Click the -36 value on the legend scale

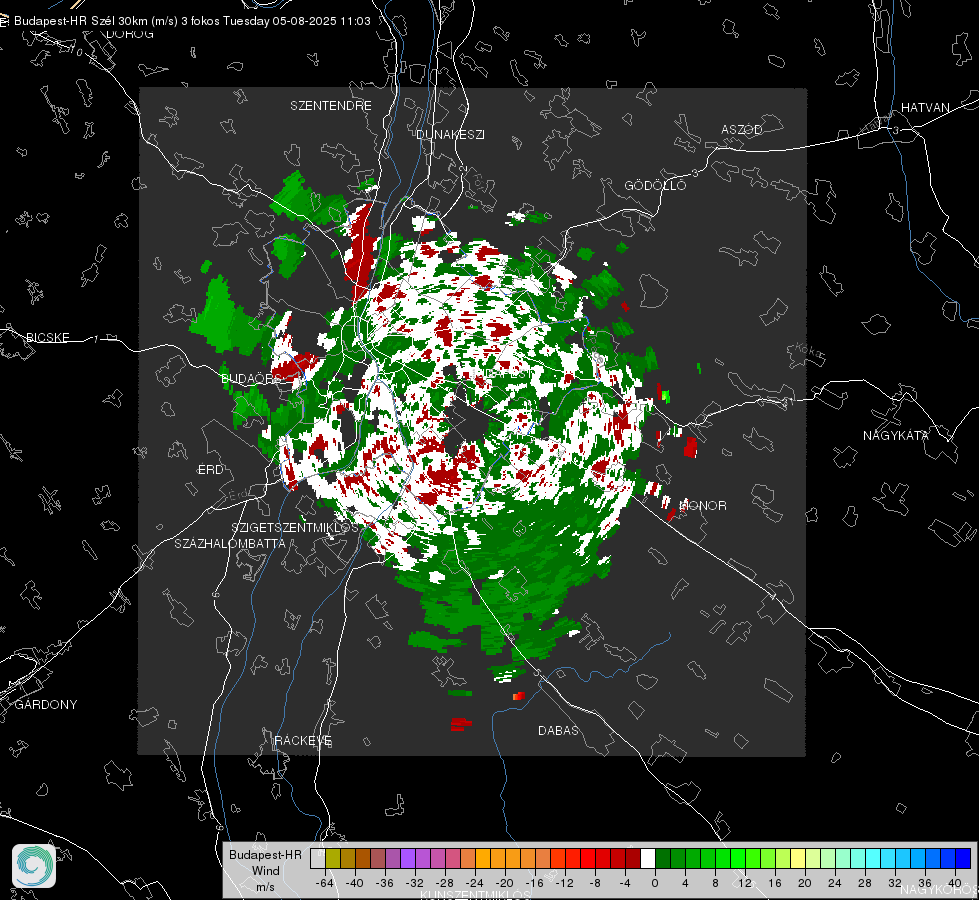click(385, 883)
